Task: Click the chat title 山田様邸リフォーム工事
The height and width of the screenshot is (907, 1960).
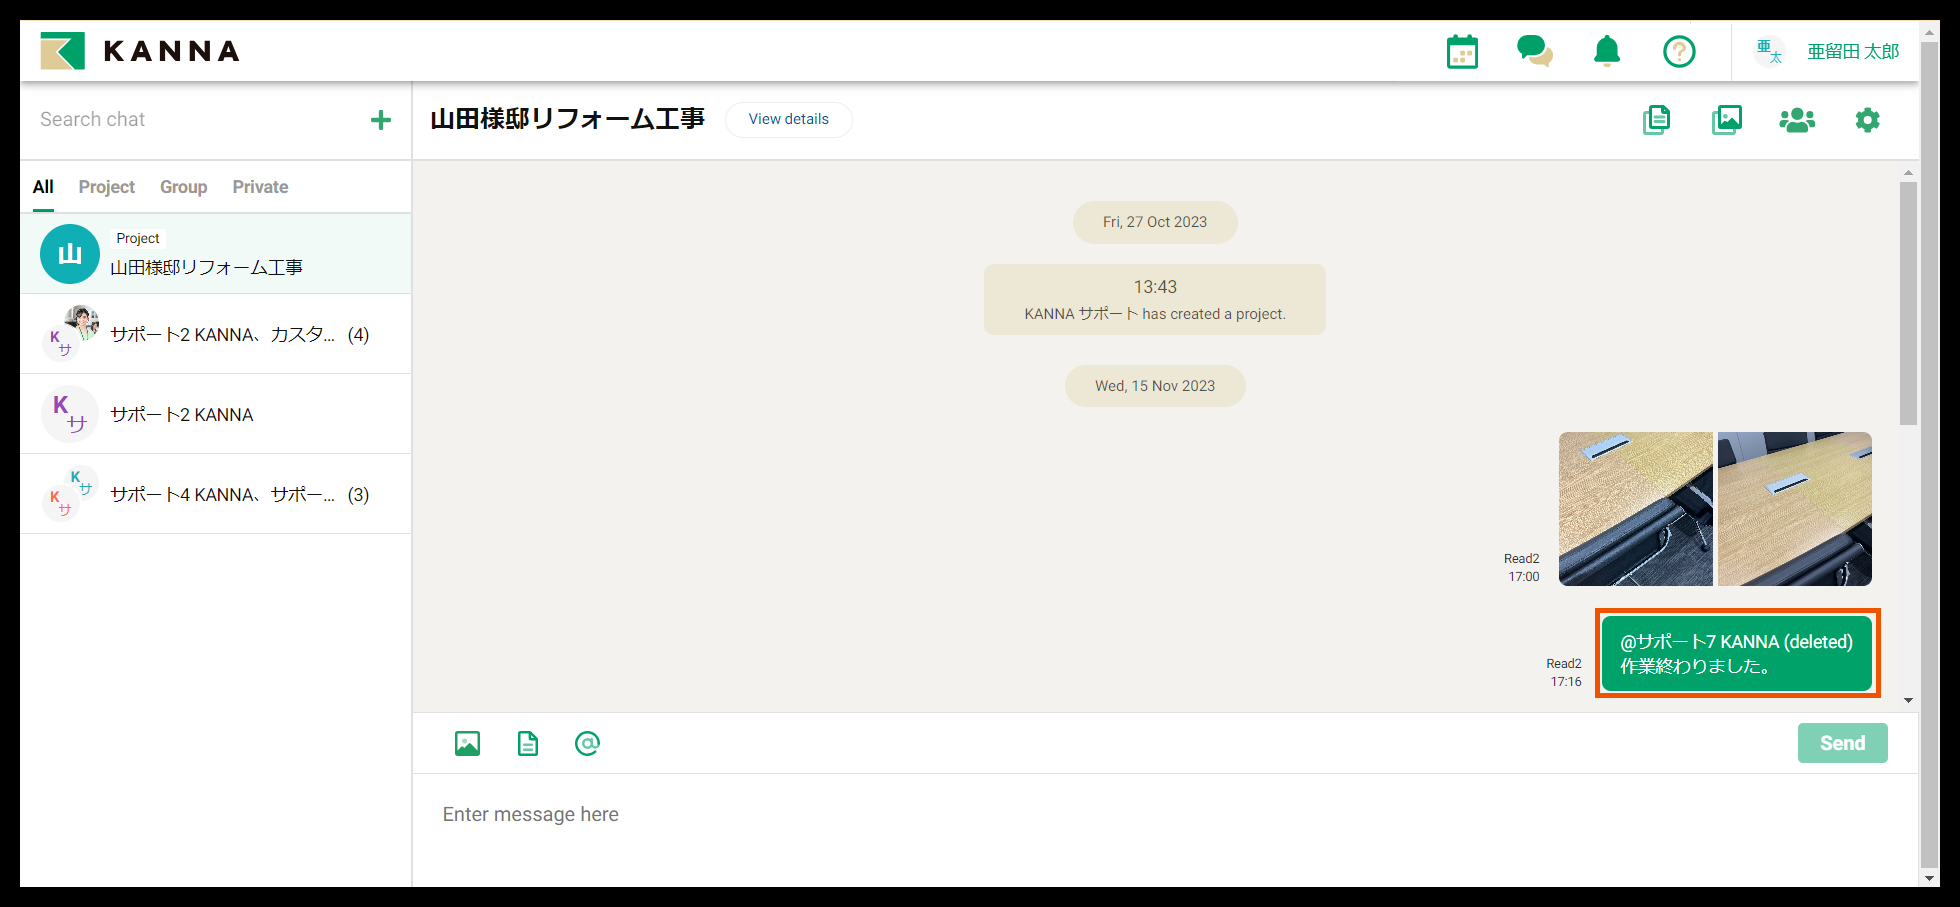Action: [567, 119]
